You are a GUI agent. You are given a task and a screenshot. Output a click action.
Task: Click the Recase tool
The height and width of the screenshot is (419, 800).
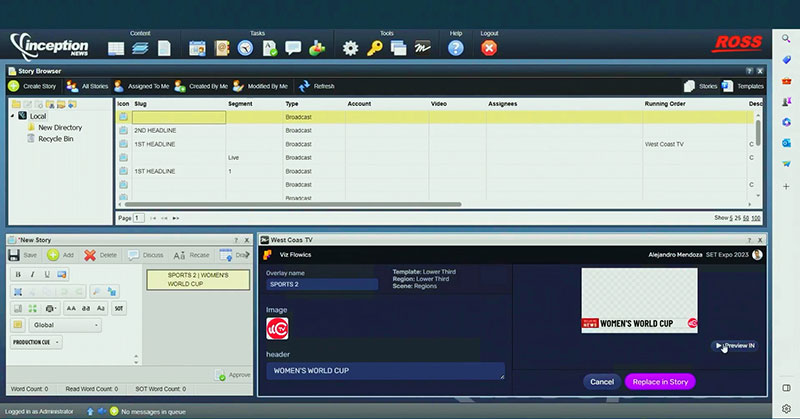coord(191,255)
